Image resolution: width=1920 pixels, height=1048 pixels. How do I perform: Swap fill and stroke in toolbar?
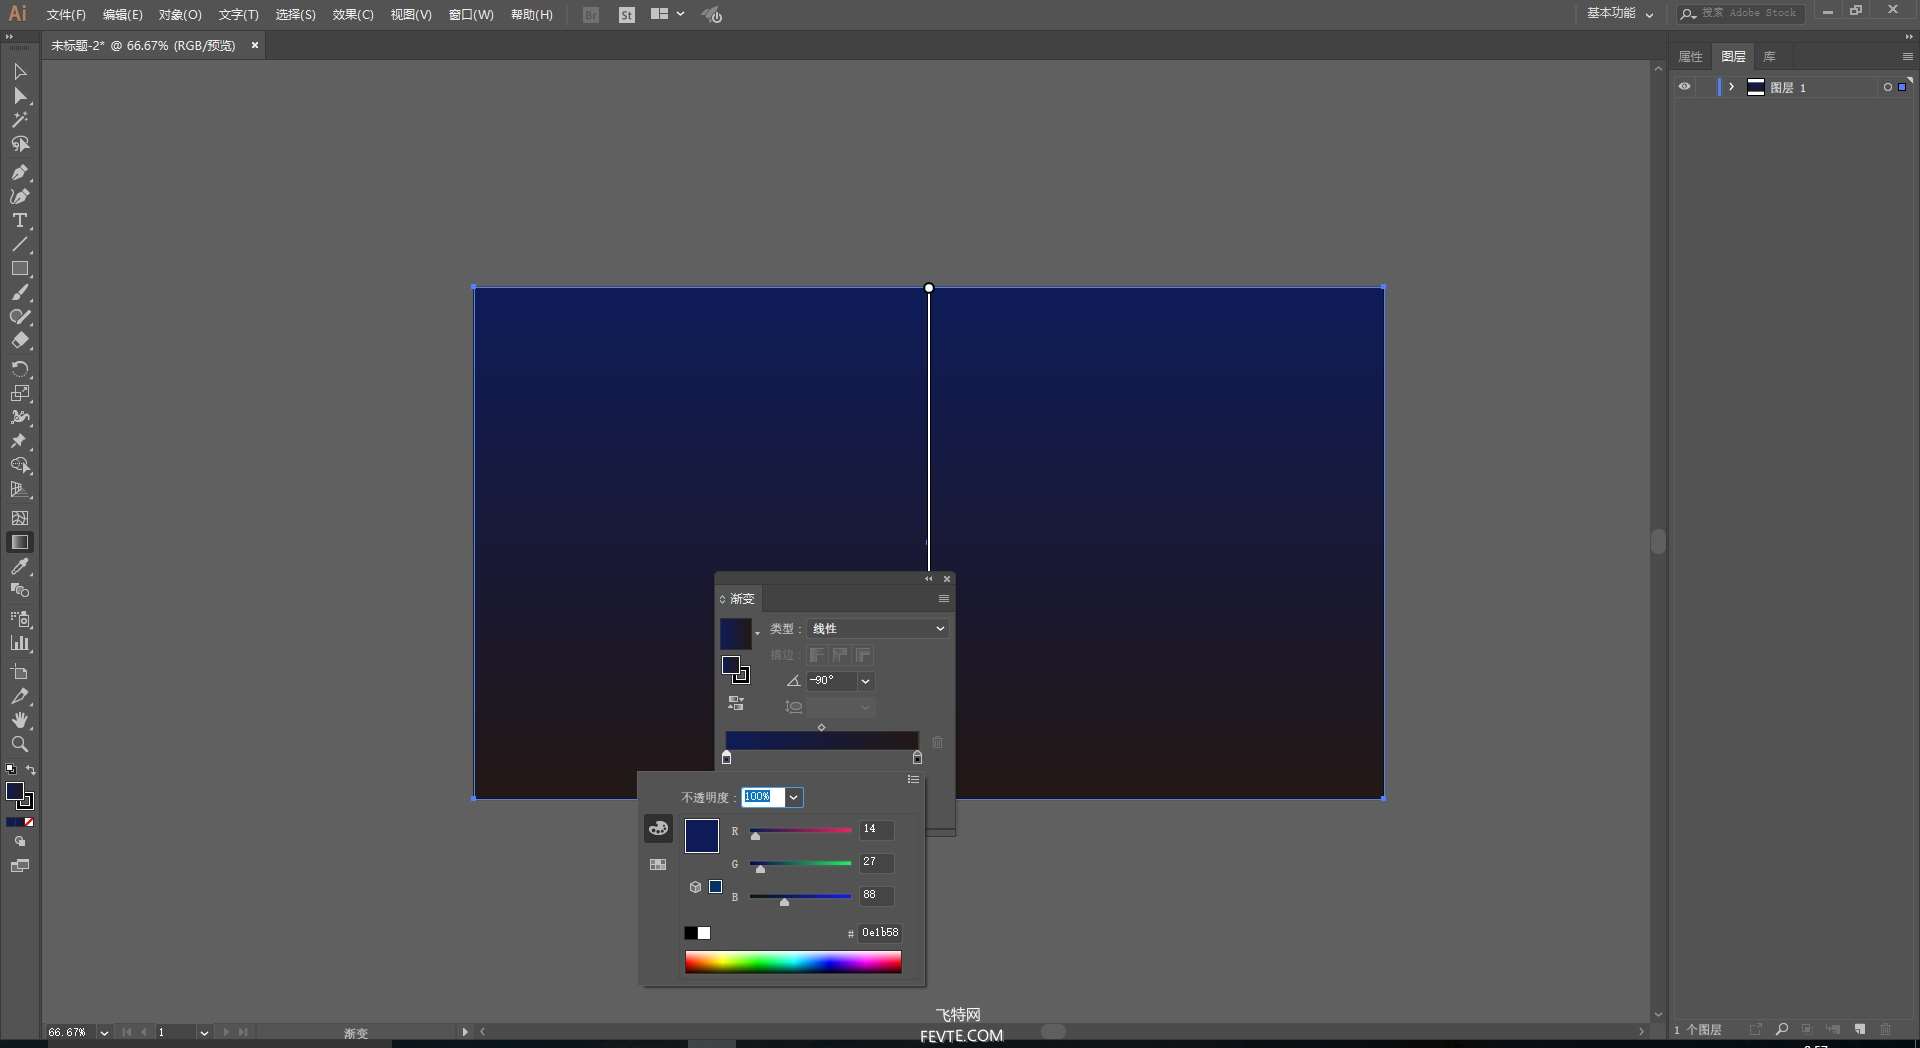pos(31,770)
